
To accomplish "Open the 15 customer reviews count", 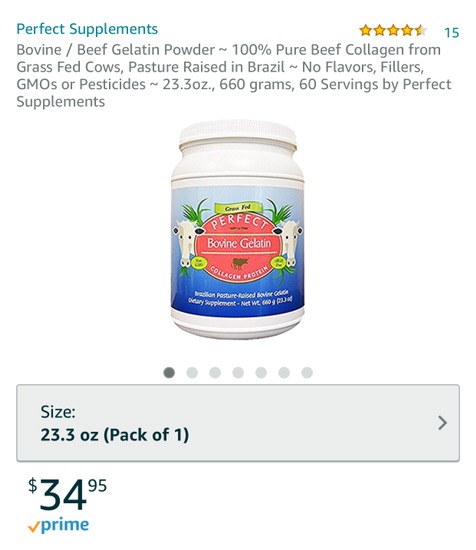I will (x=451, y=32).
